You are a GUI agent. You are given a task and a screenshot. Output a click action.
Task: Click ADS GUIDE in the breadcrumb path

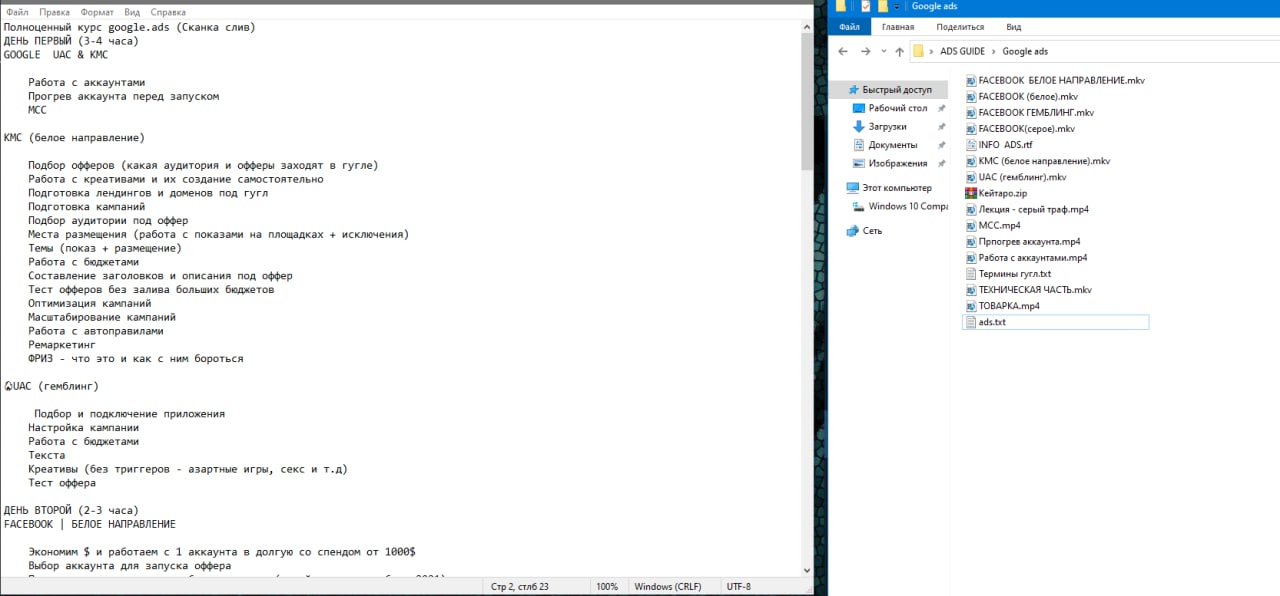pos(962,51)
